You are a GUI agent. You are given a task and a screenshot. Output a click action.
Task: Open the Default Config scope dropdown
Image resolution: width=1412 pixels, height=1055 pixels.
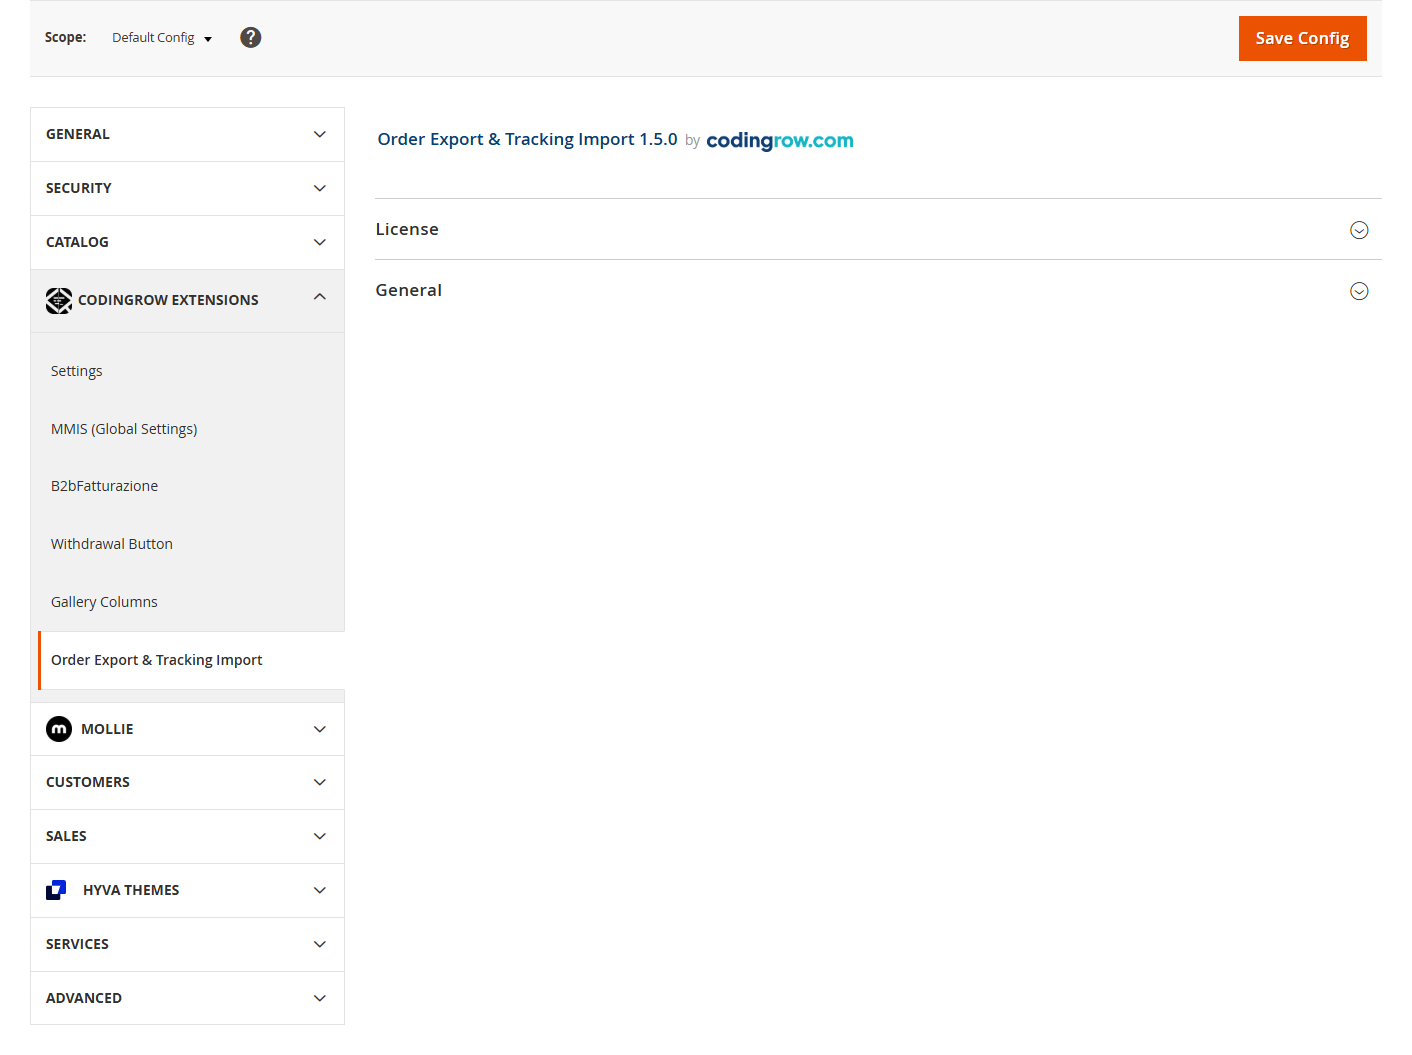(162, 38)
